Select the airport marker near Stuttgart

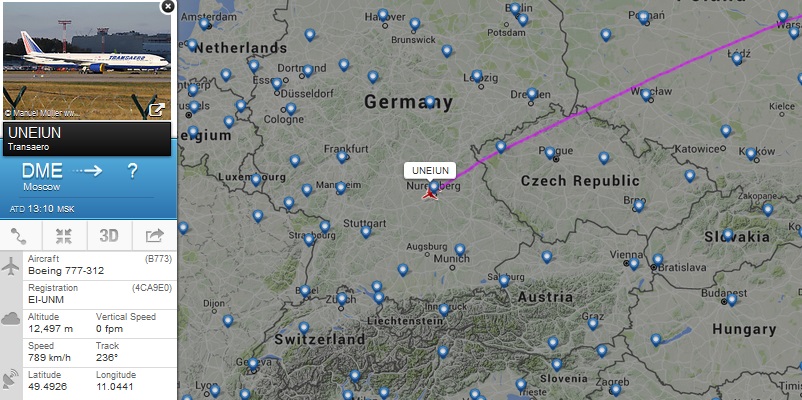366,231
